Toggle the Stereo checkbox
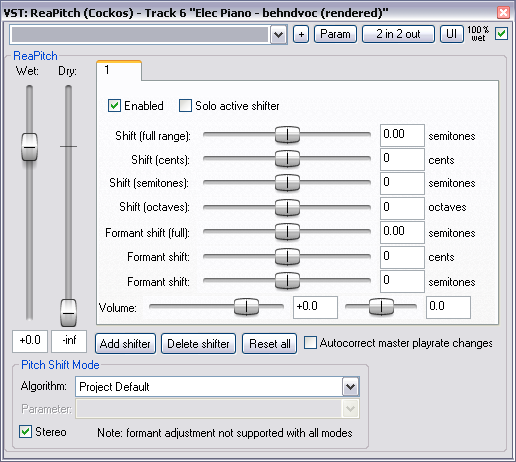The width and height of the screenshot is (516, 462). coord(25,432)
